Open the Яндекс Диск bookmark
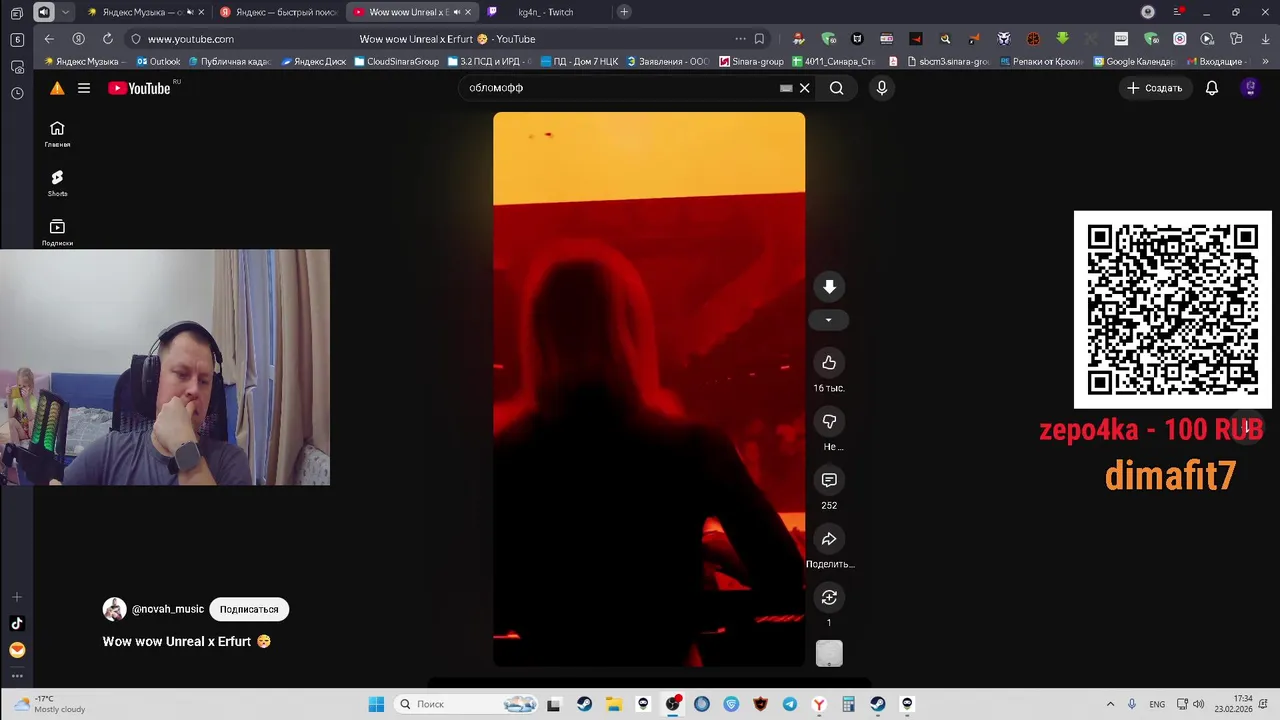The height and width of the screenshot is (720, 1280). tap(314, 62)
